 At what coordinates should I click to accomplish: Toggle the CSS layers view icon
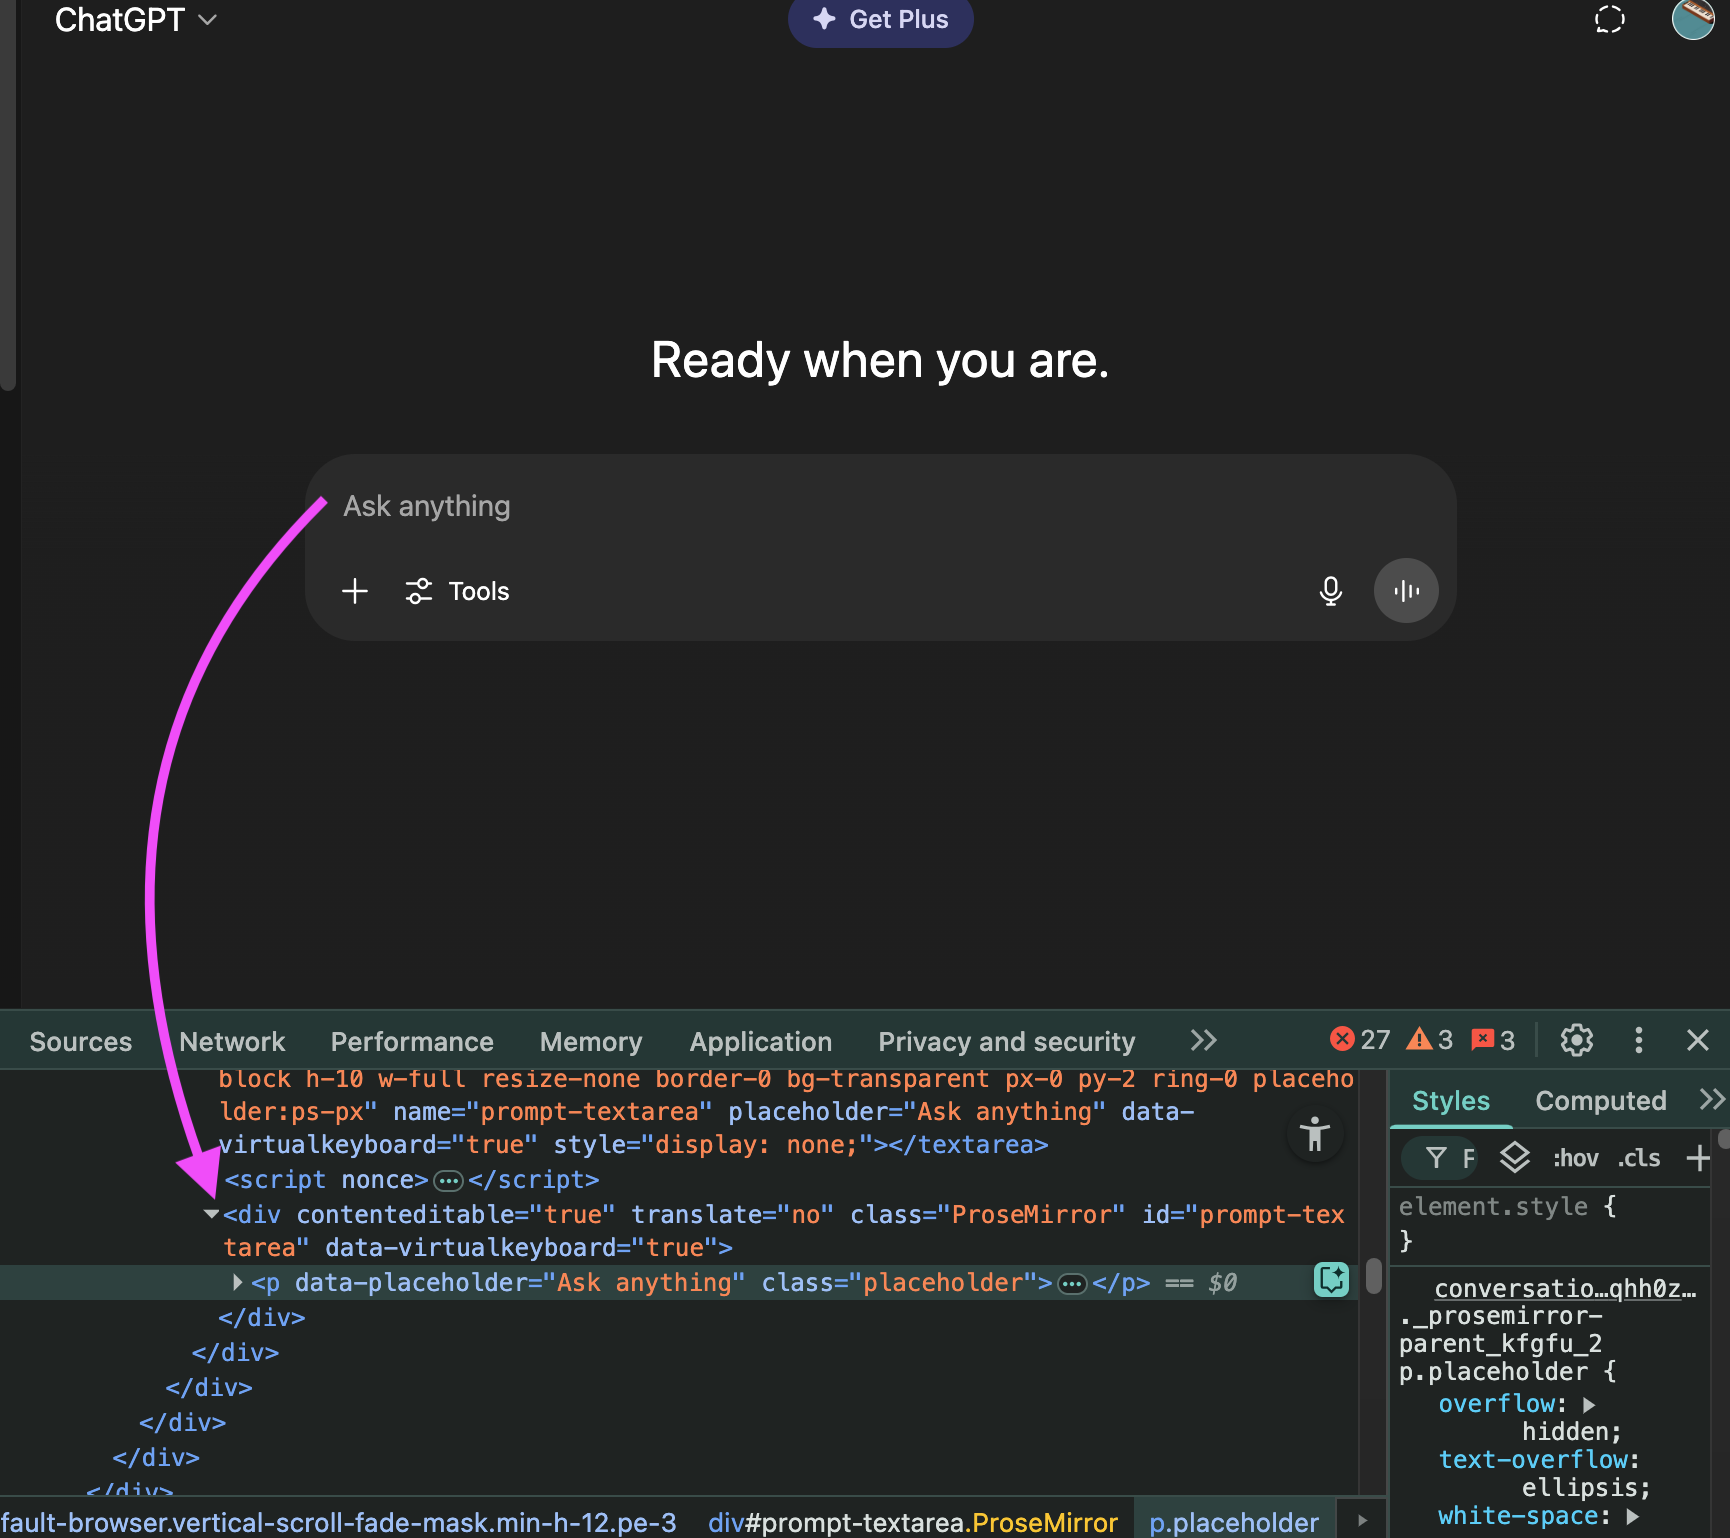[x=1515, y=1158]
